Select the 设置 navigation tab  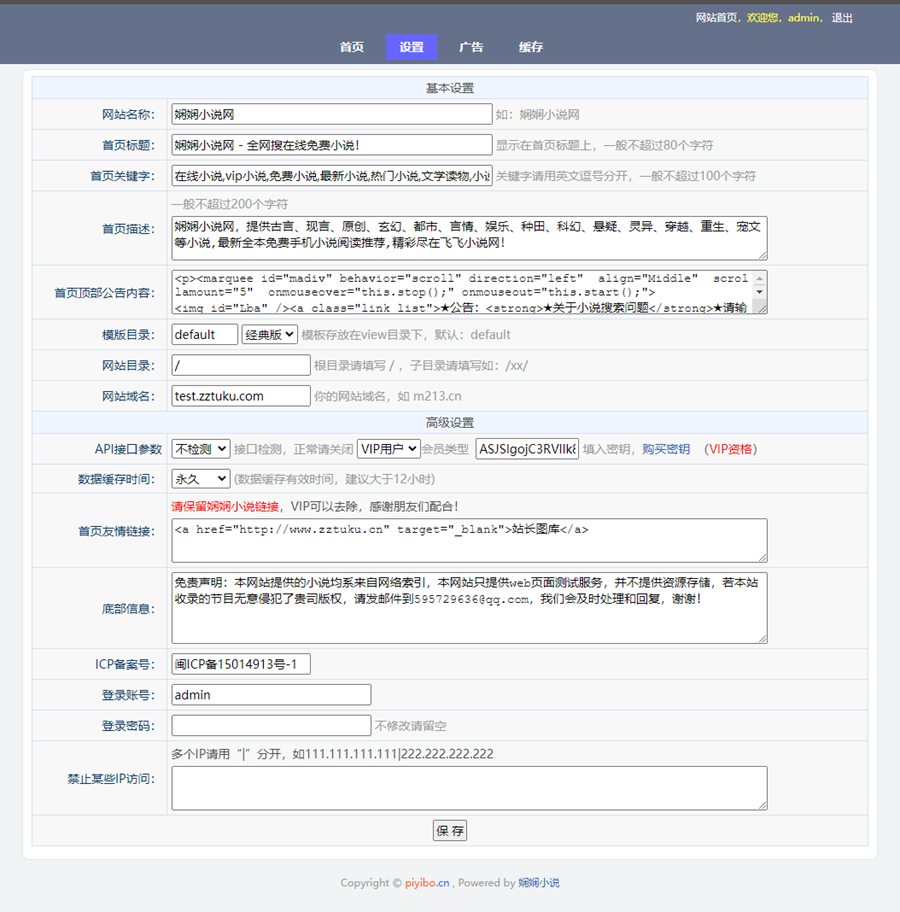tap(411, 47)
